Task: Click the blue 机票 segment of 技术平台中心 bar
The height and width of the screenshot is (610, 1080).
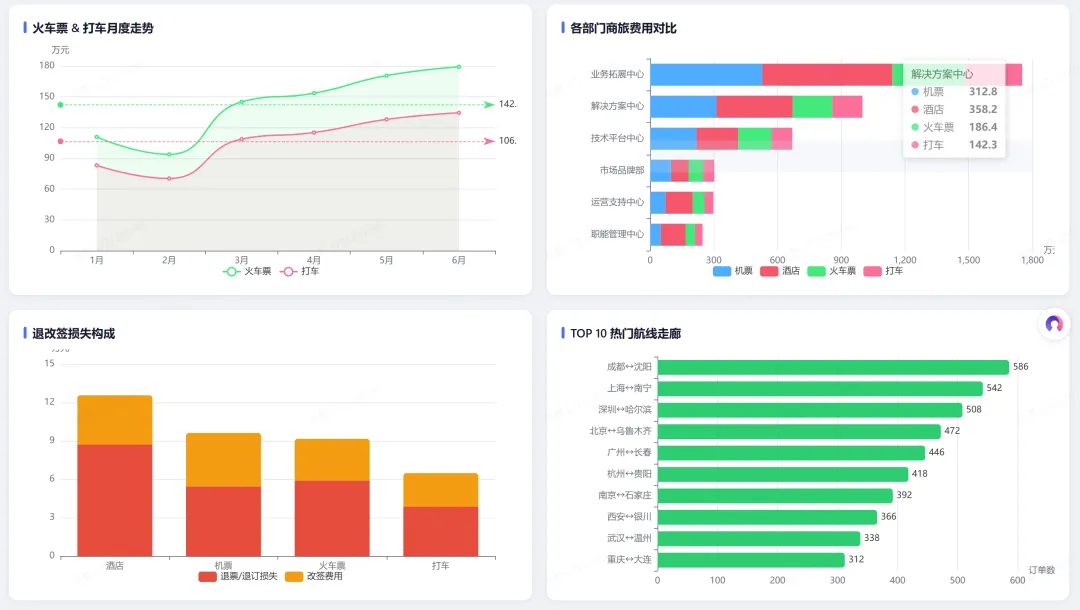Action: coord(673,138)
